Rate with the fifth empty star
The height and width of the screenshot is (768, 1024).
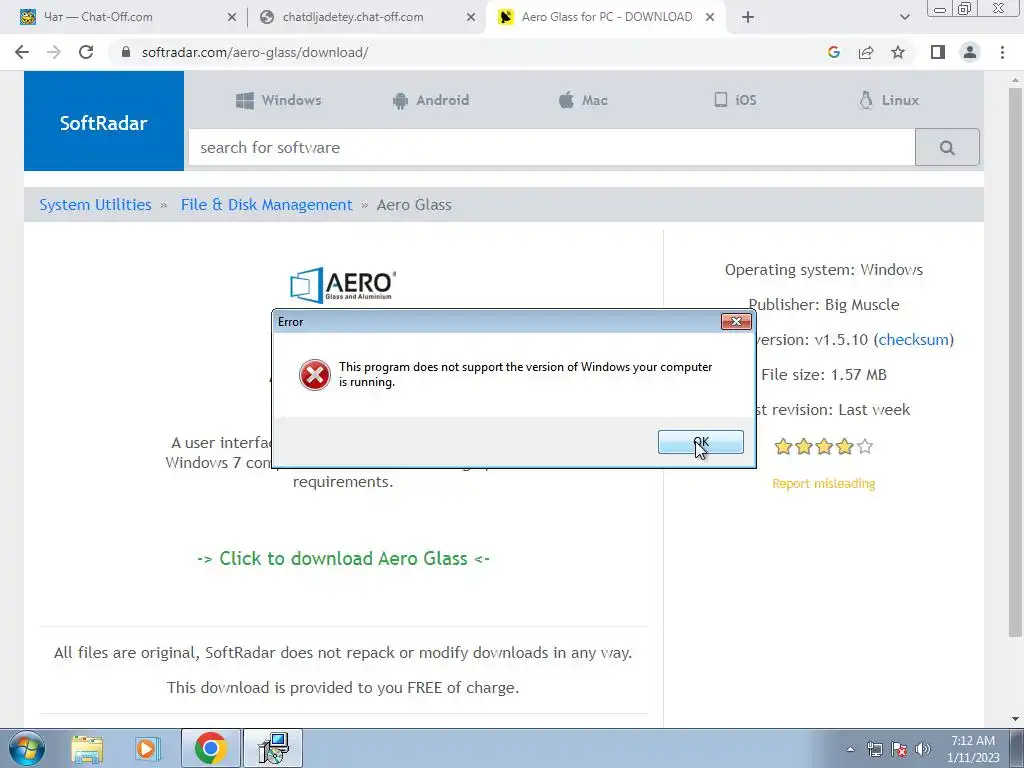click(x=865, y=447)
